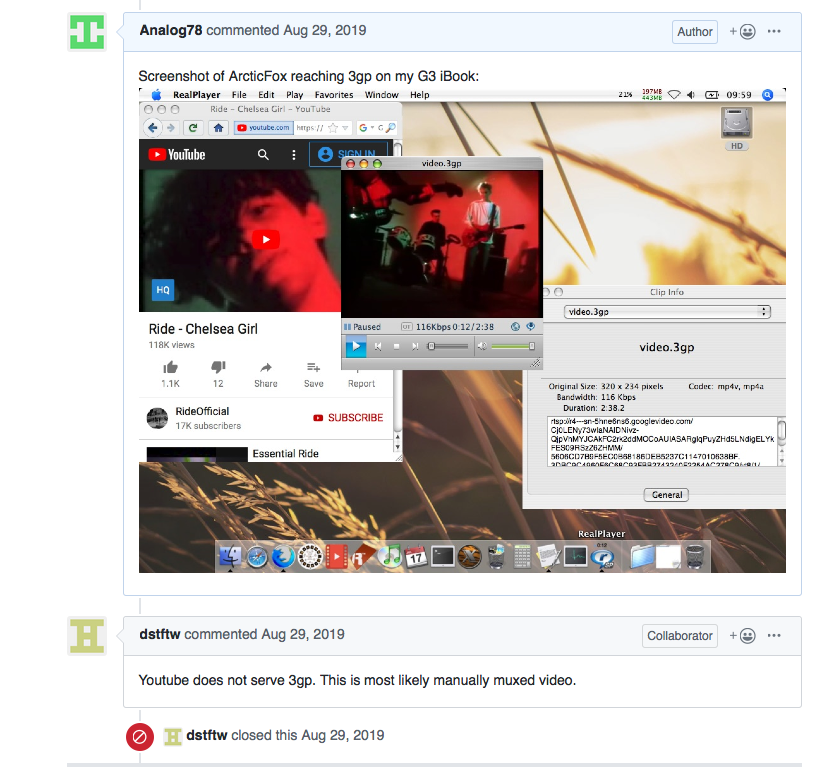The height and width of the screenshot is (776, 820).
Task: Click the next track button in RealPlayer
Action: [x=415, y=346]
